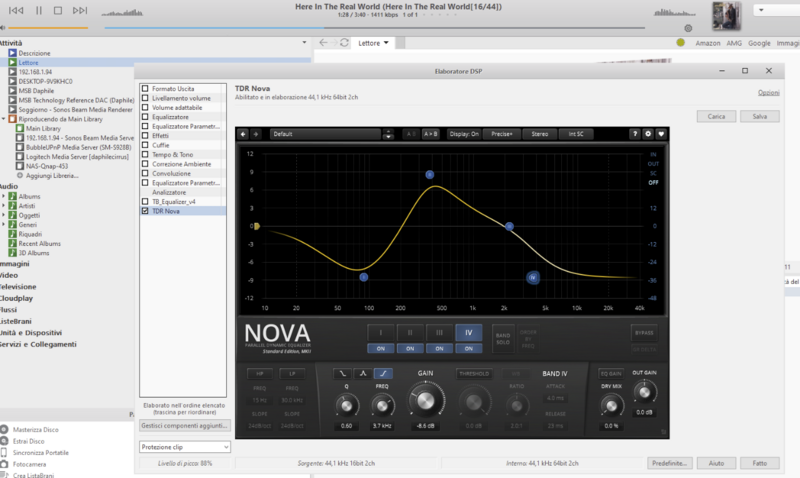Select band IV tab in Nova
The height and width of the screenshot is (478, 800).
tap(468, 331)
